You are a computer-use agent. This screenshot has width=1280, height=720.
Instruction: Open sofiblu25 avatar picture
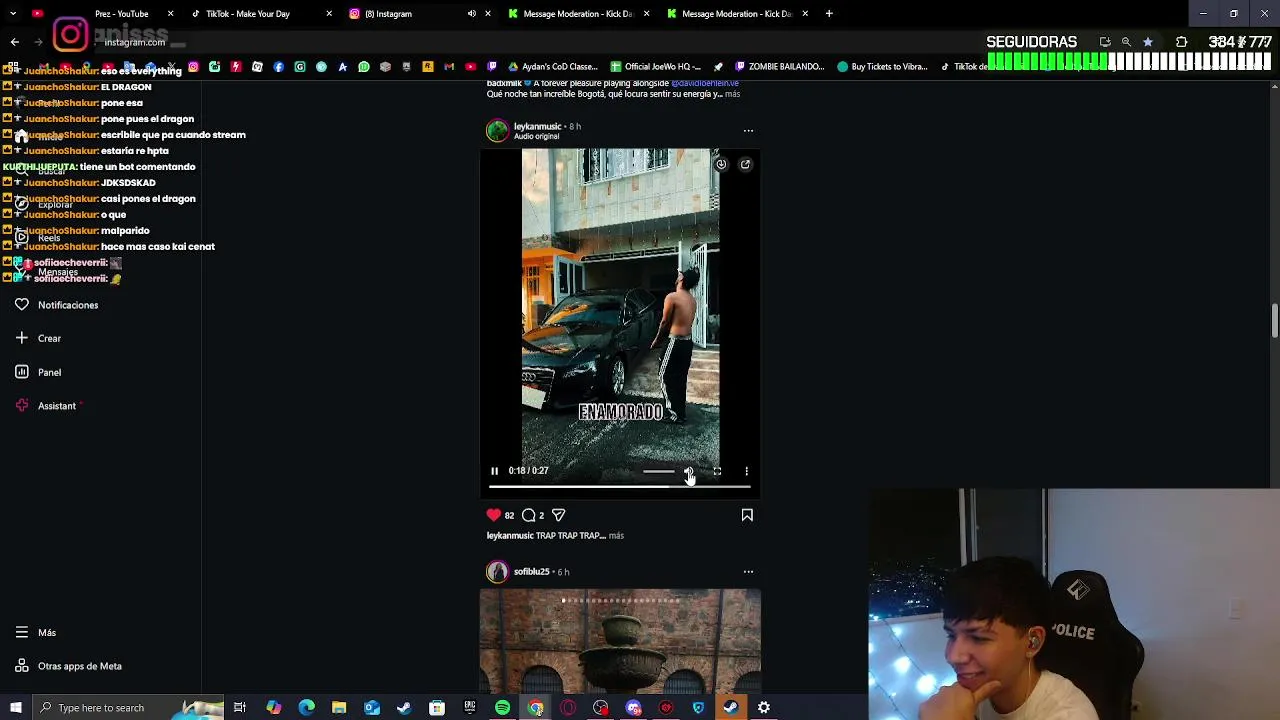point(497,572)
